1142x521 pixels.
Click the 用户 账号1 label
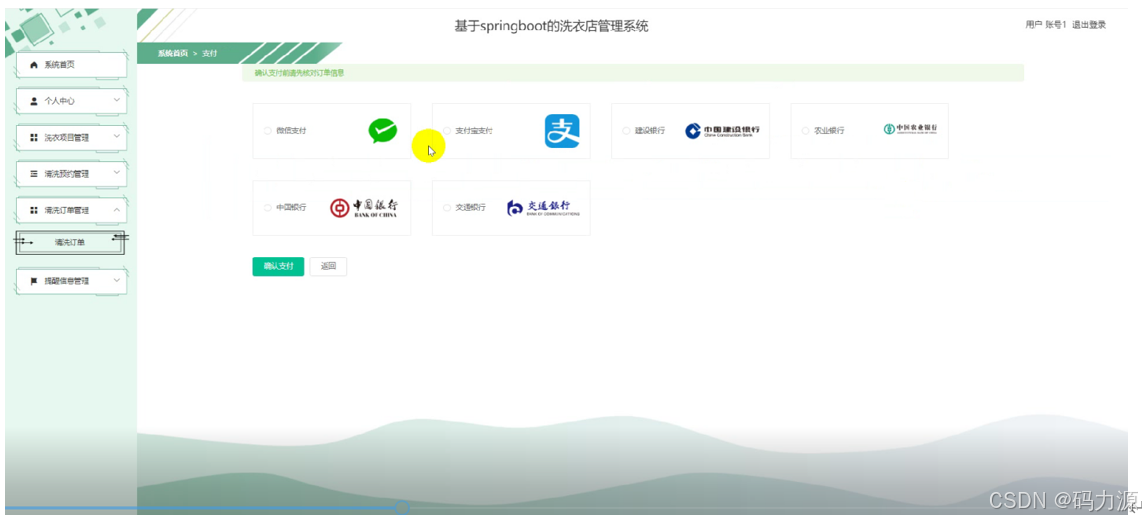tap(1046, 25)
